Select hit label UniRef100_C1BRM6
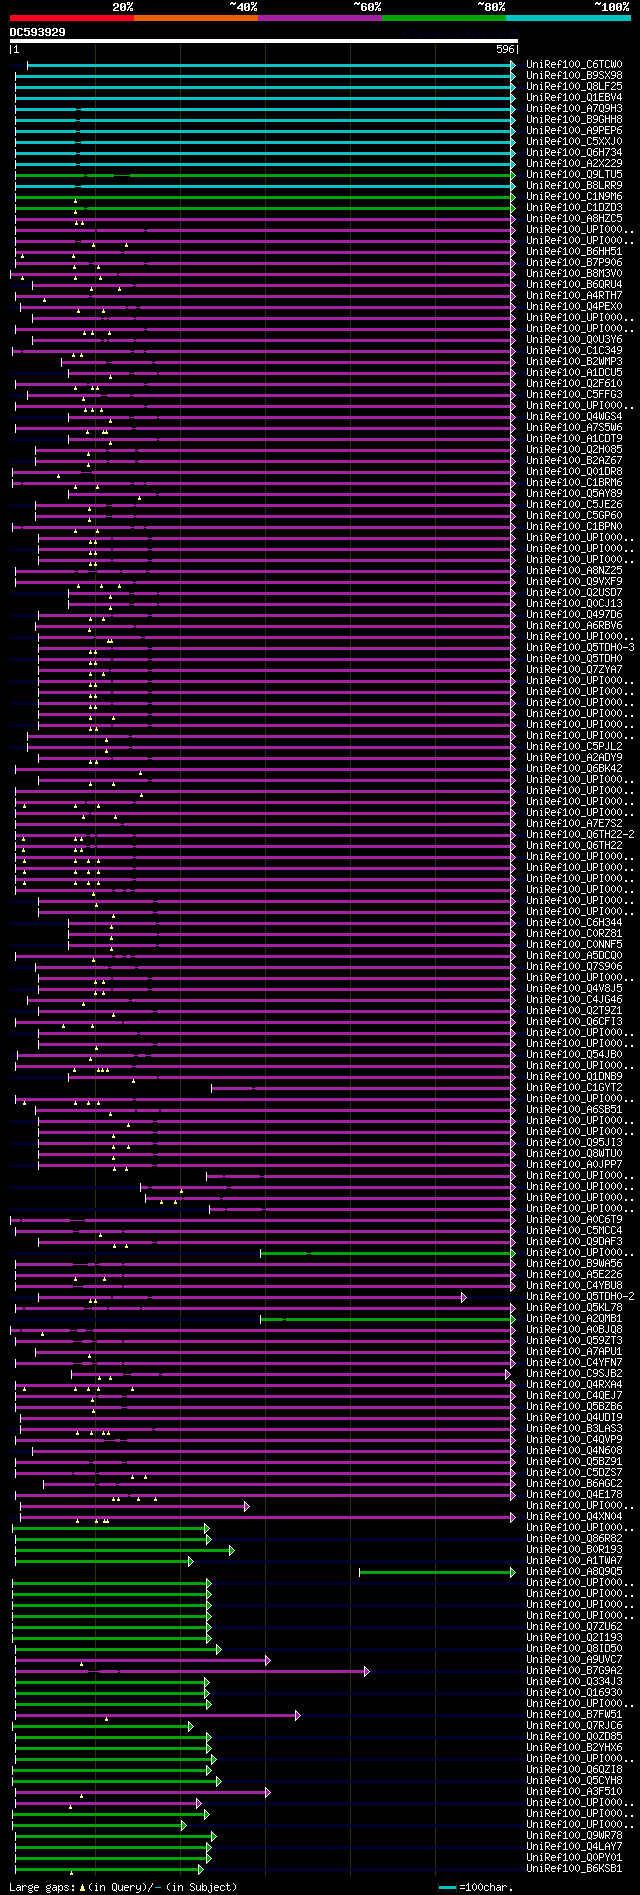This screenshot has height=1895, width=640. (x=574, y=483)
